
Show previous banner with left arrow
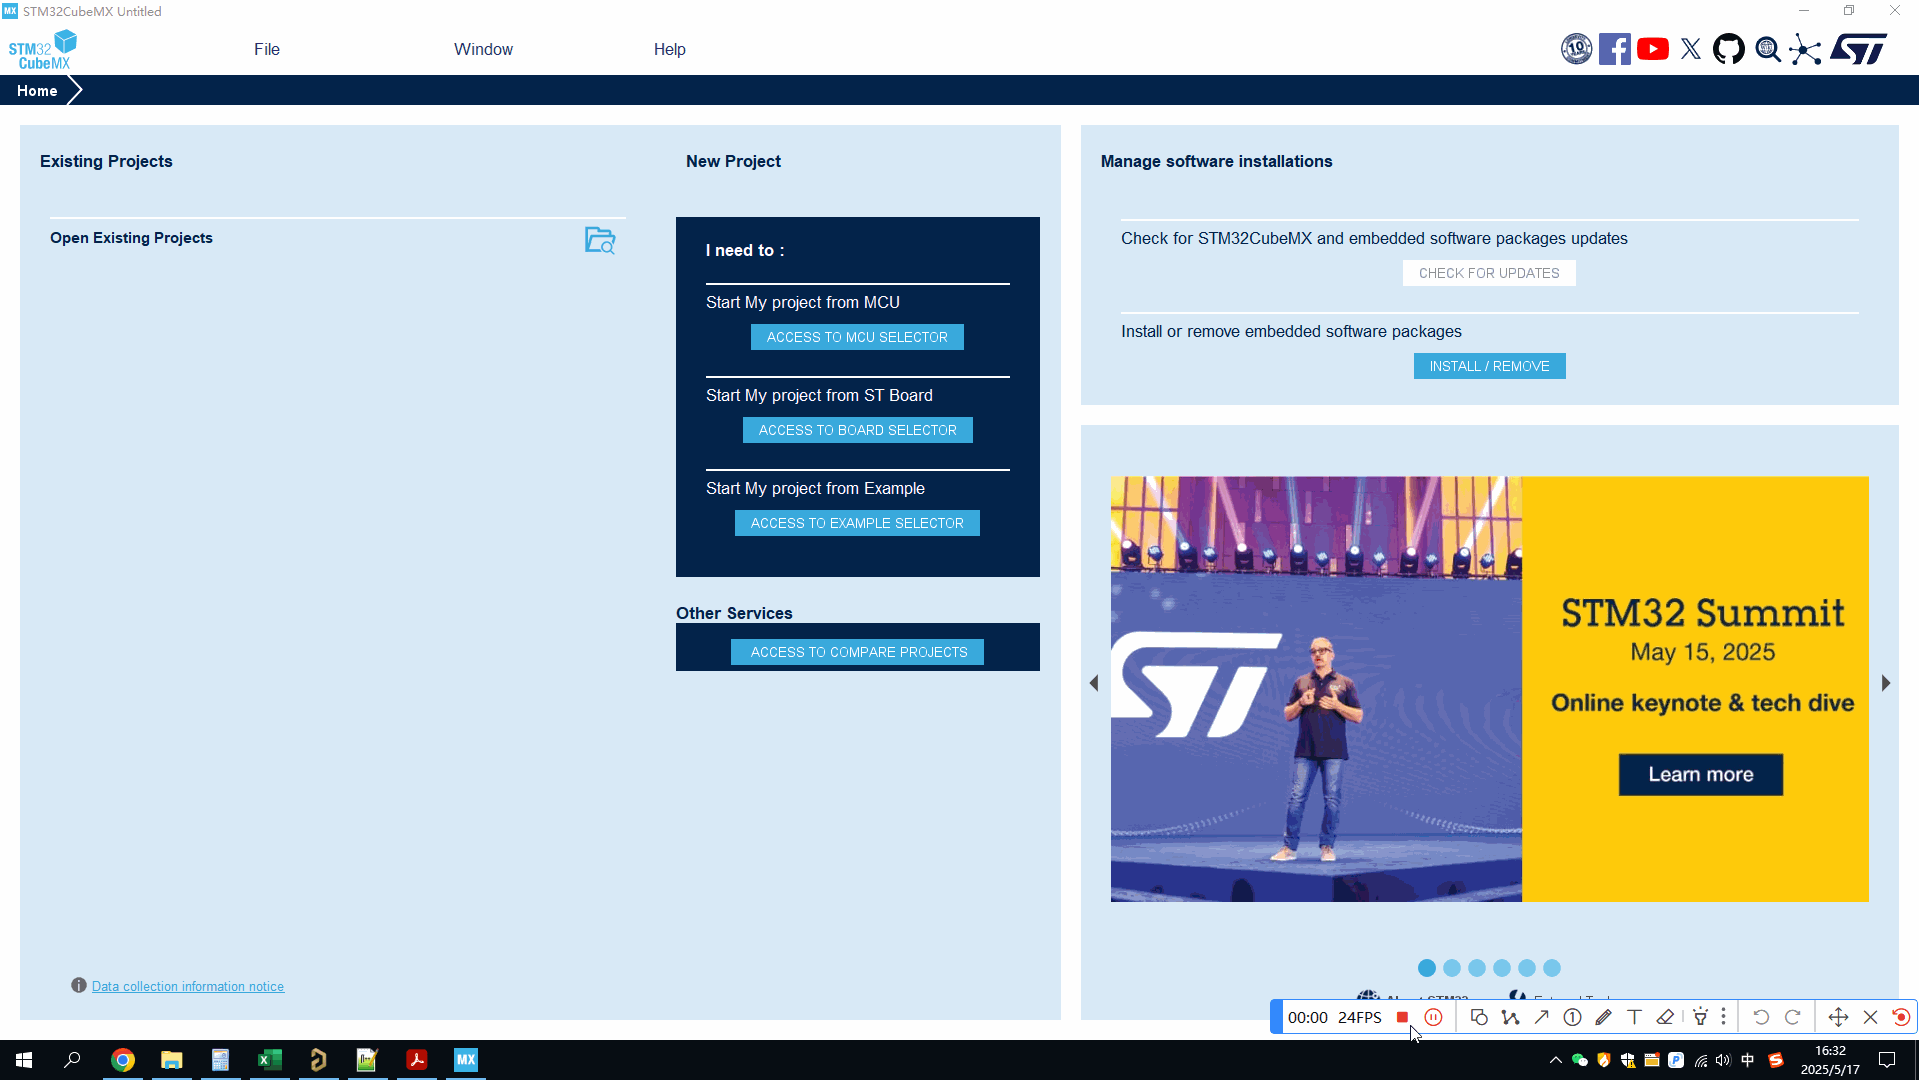click(x=1093, y=683)
